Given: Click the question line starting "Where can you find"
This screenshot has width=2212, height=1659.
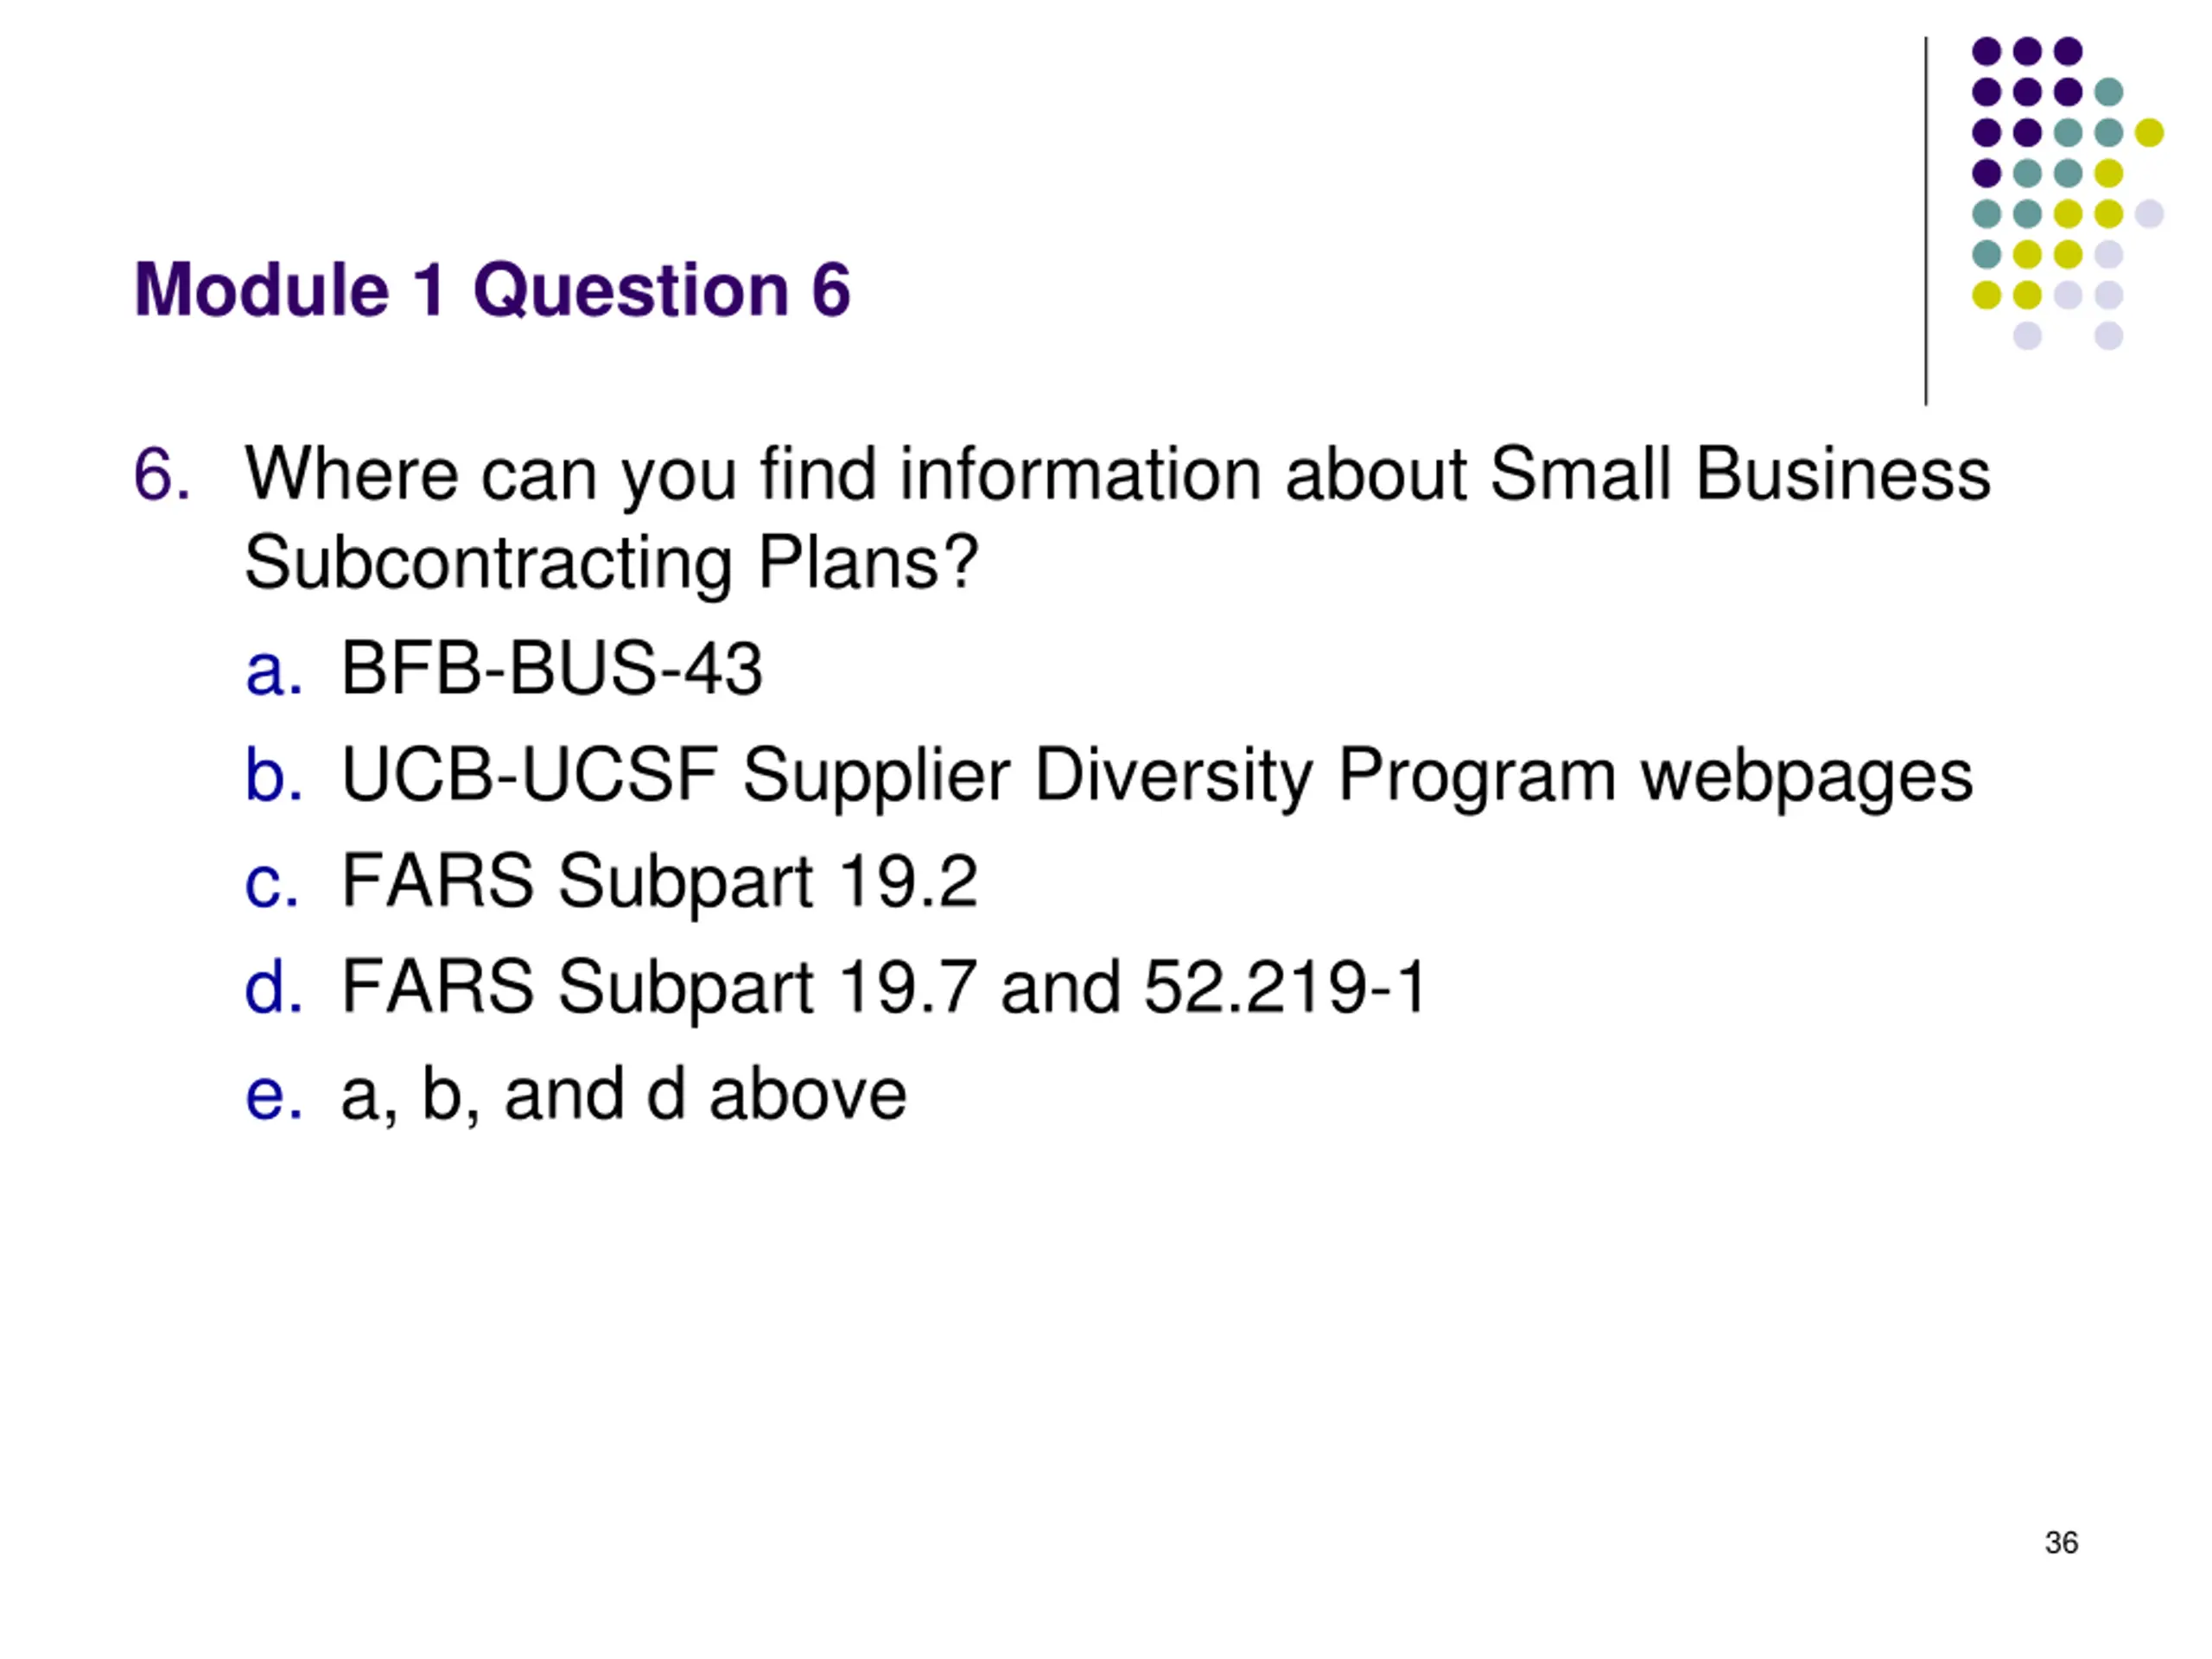Looking at the screenshot, I should point(1117,474).
